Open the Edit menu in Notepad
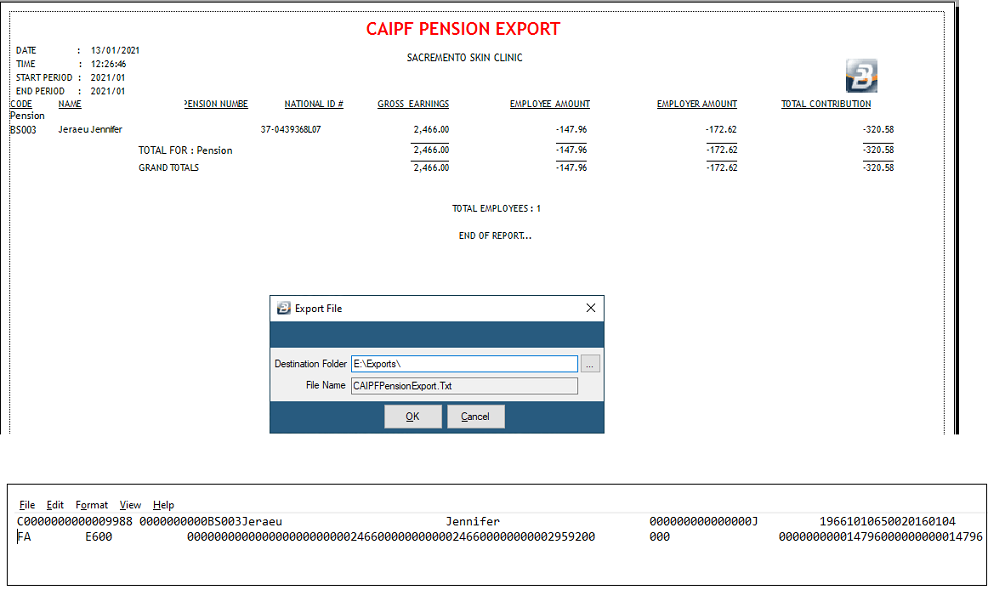Screen dimensions: 988x590 coord(55,505)
